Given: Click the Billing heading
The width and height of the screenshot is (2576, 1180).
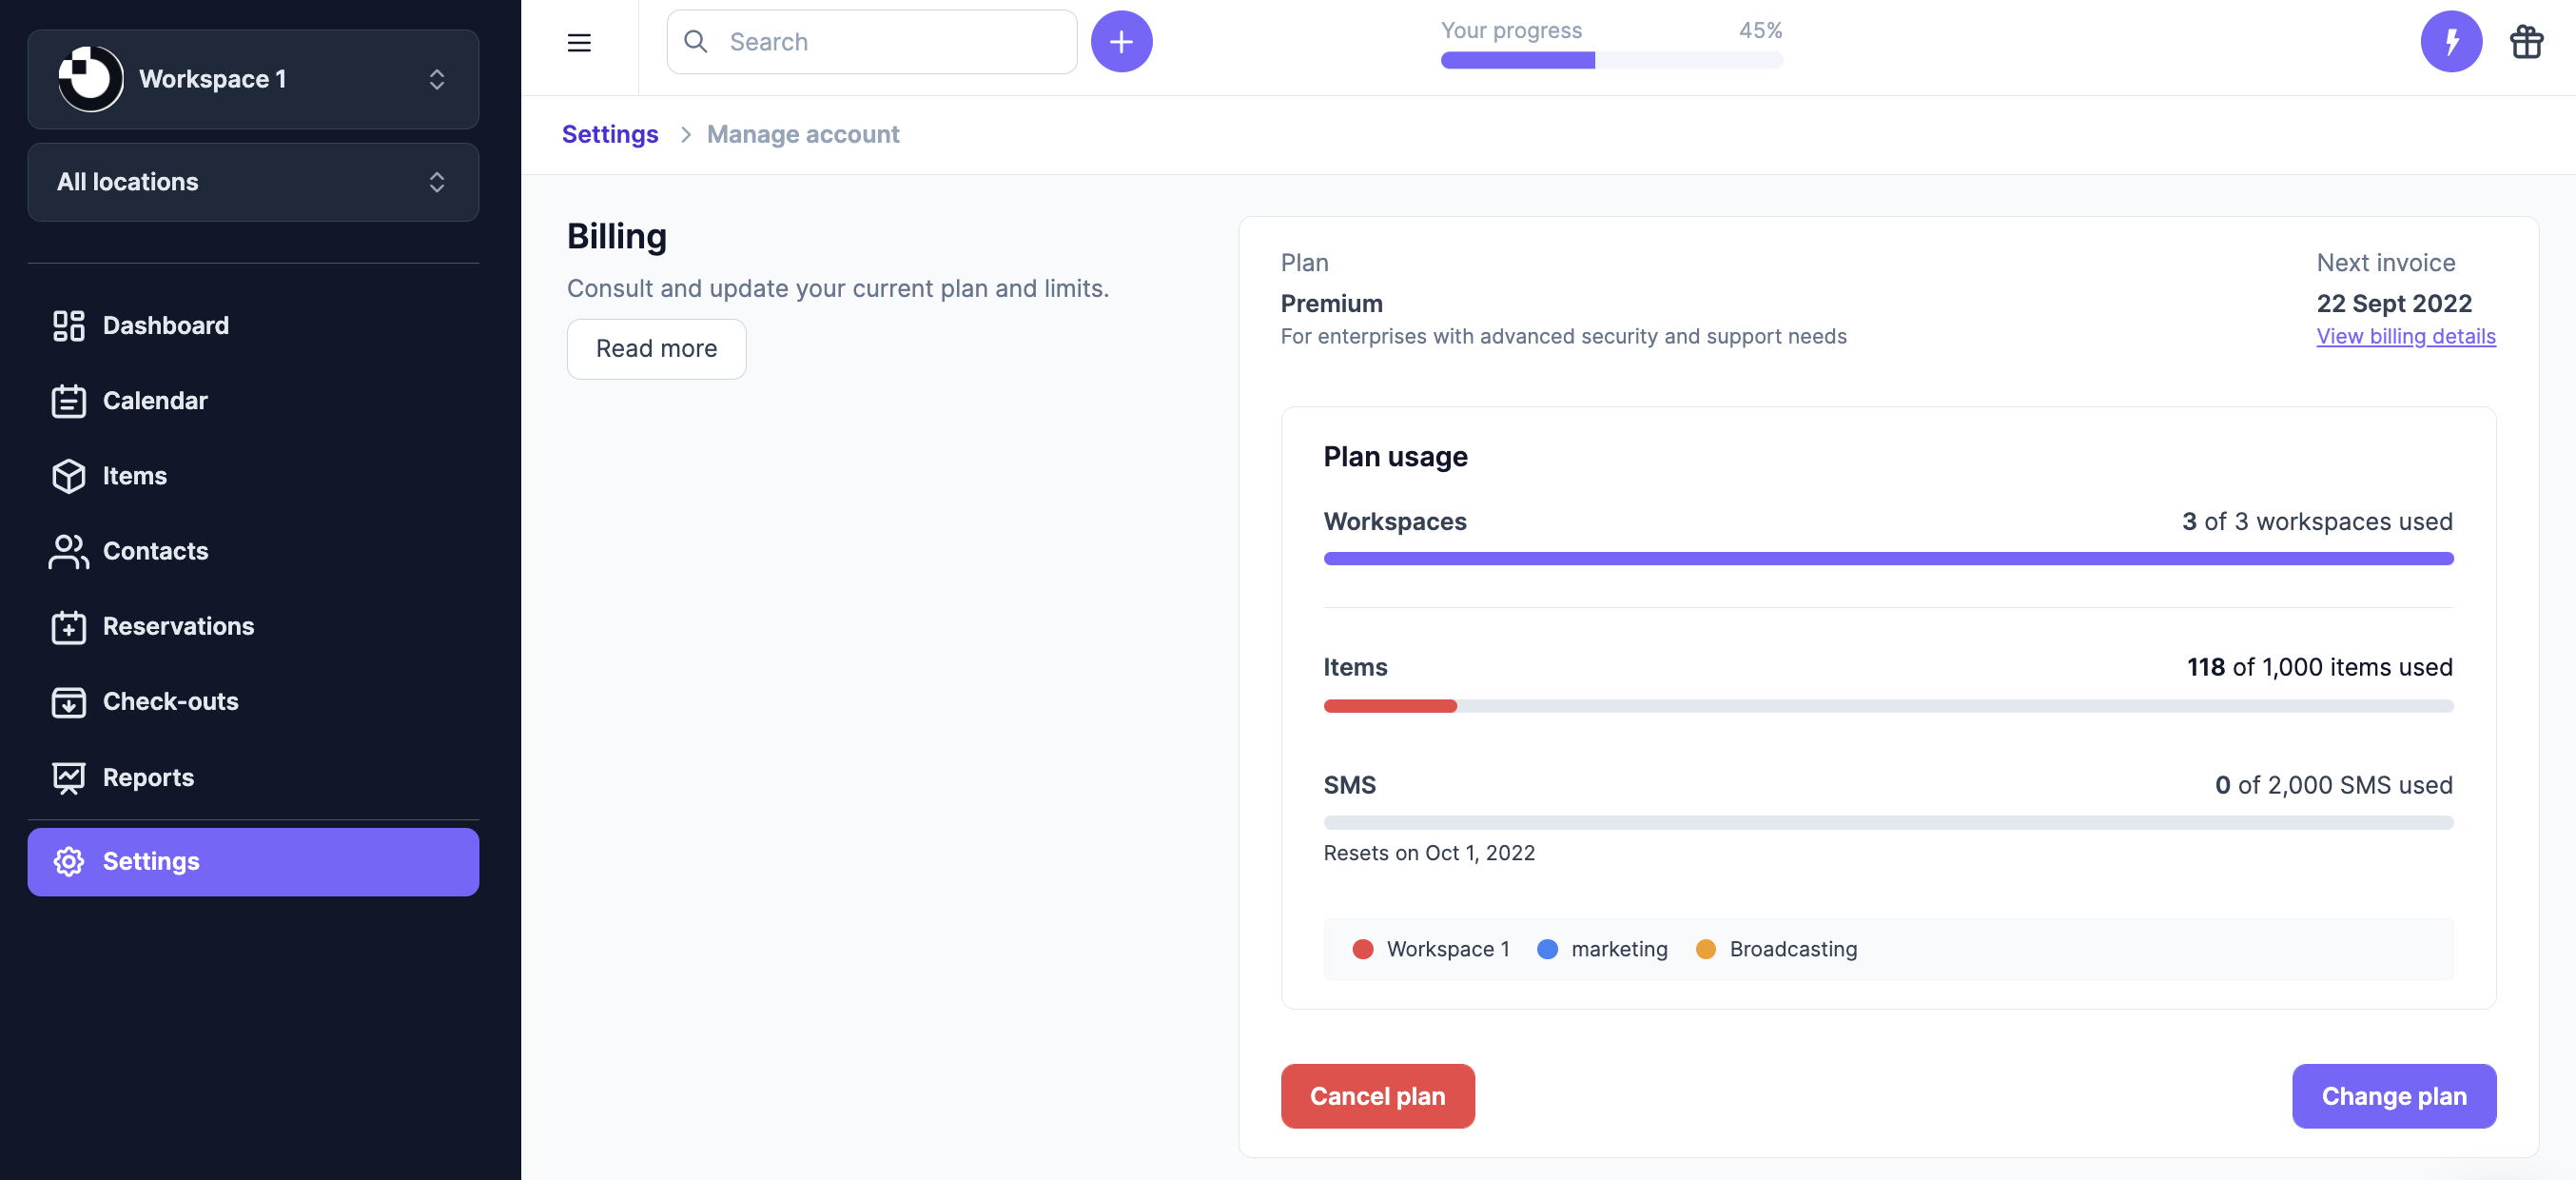Looking at the screenshot, I should click(616, 237).
